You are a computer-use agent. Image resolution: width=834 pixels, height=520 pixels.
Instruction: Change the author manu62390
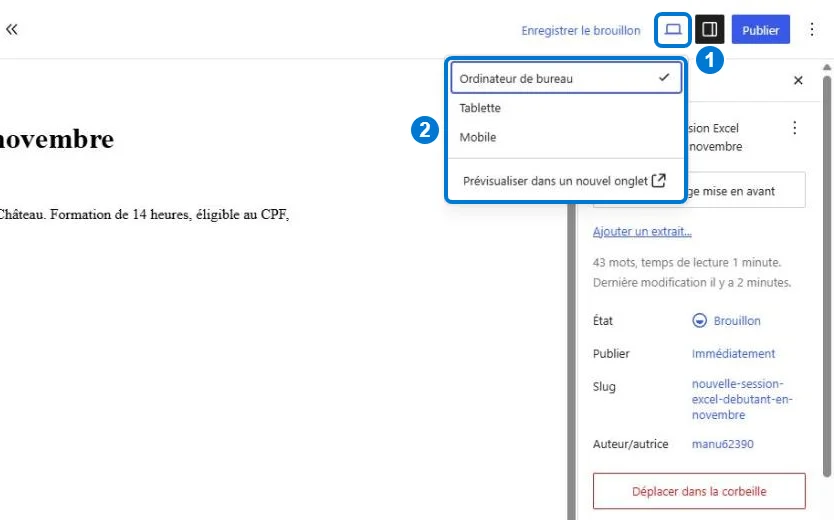(722, 444)
